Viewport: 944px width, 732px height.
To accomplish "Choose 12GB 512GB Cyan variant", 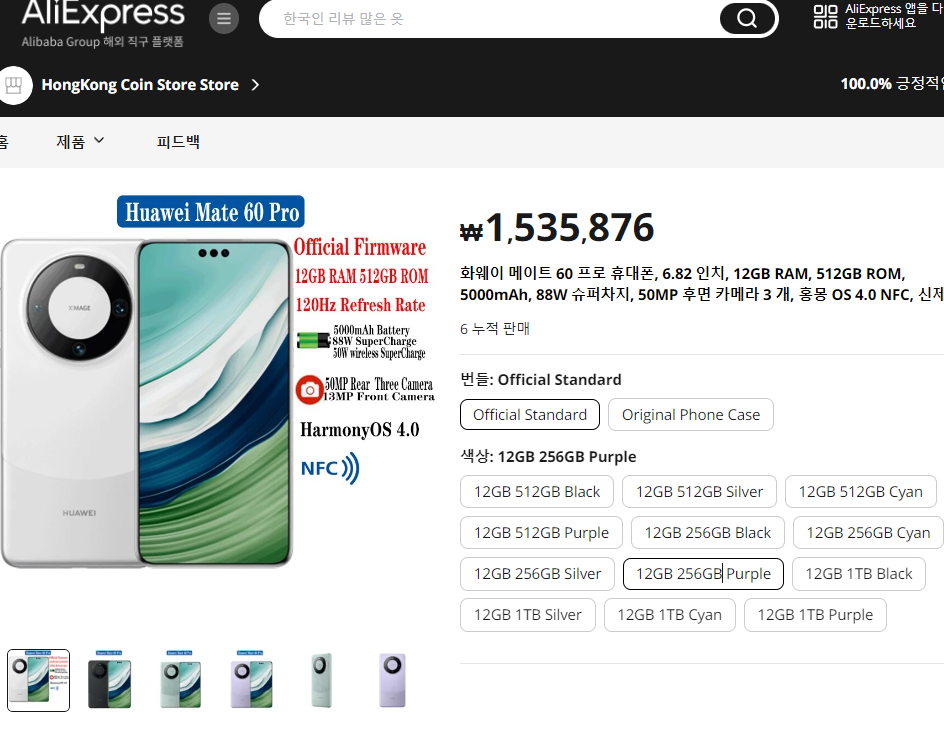I will (860, 492).
